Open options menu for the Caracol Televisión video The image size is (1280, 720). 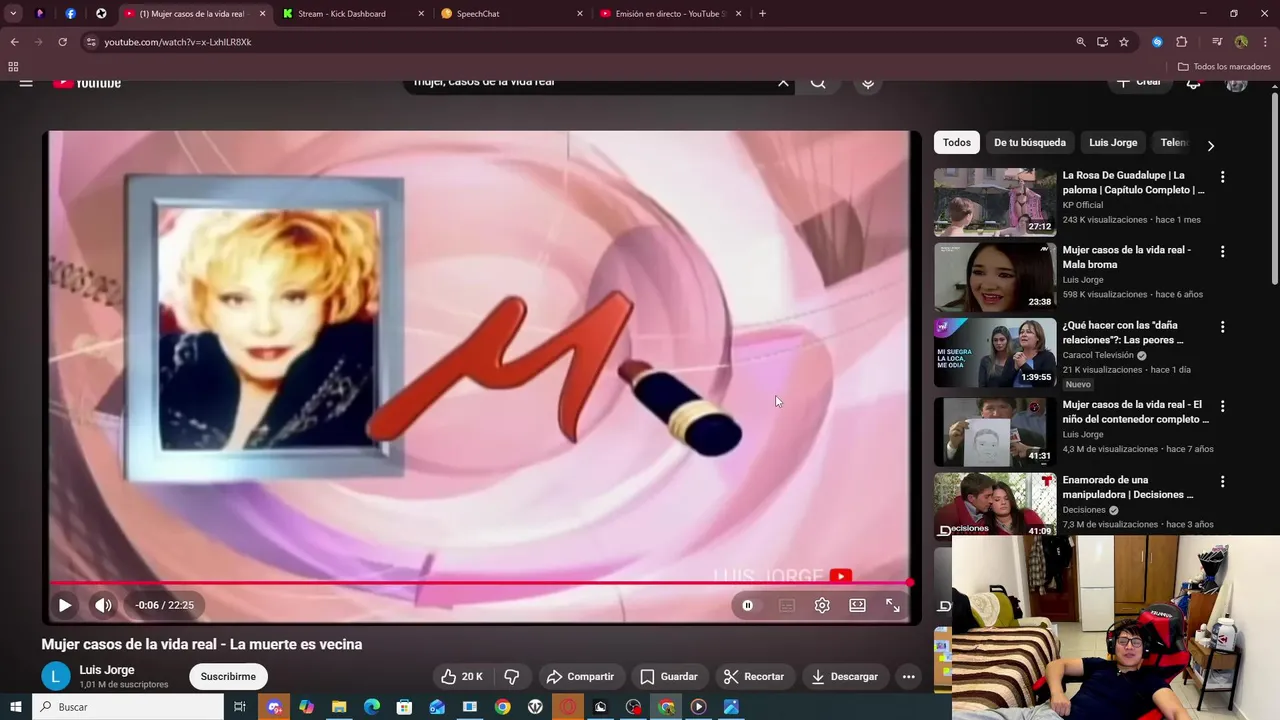click(x=1222, y=327)
